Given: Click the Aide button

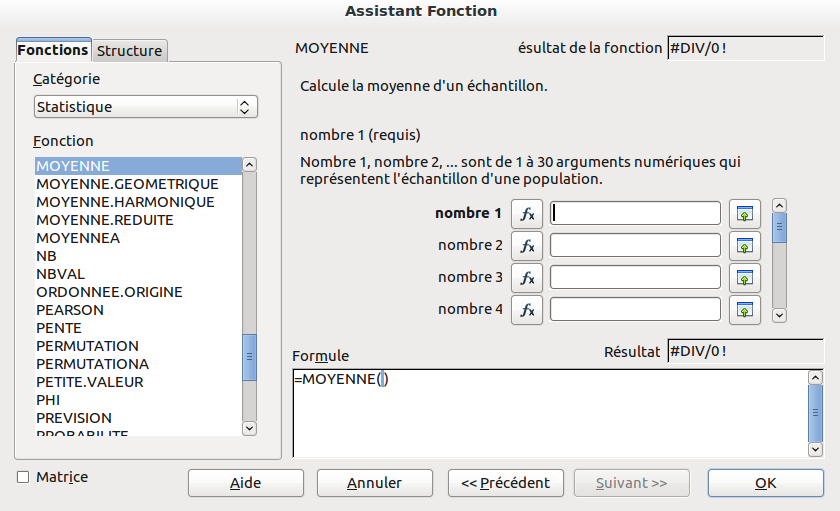Looking at the screenshot, I should coord(245,483).
